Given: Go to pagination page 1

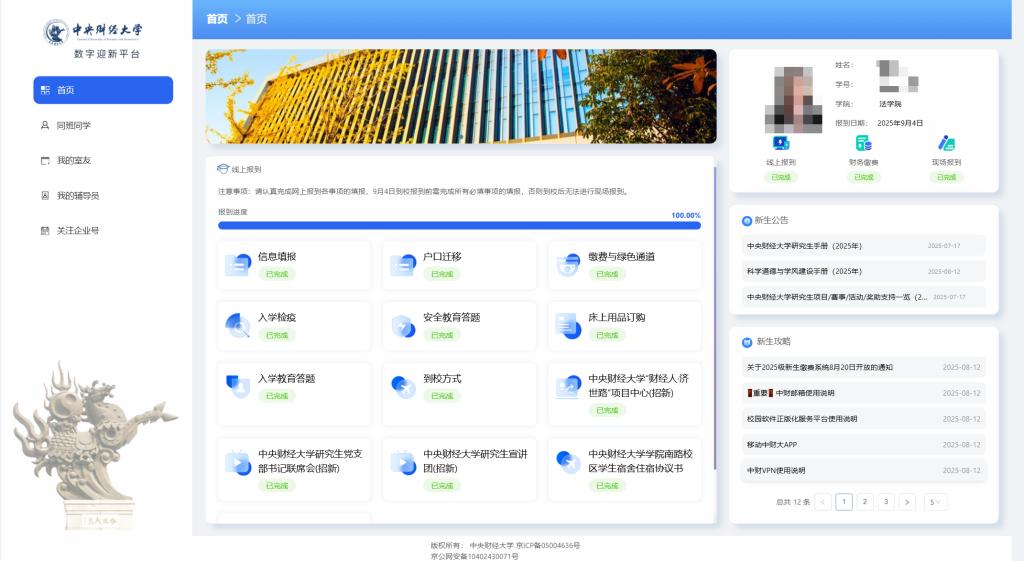Looking at the screenshot, I should (x=844, y=502).
